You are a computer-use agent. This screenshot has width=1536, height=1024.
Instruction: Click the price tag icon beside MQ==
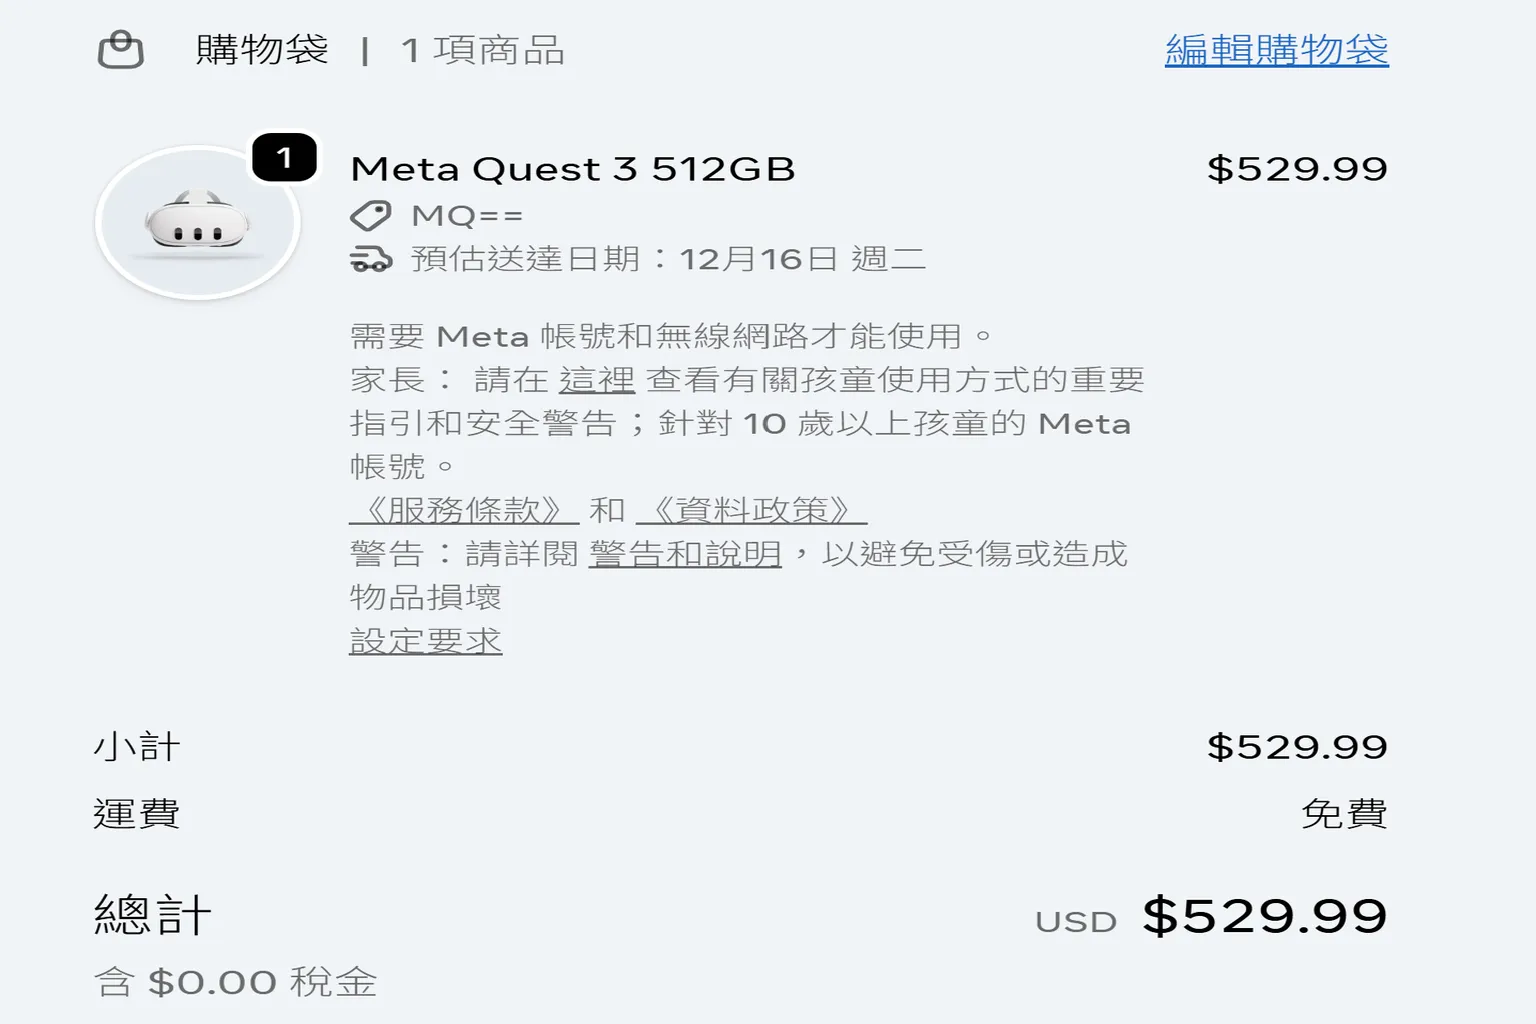[x=371, y=213]
